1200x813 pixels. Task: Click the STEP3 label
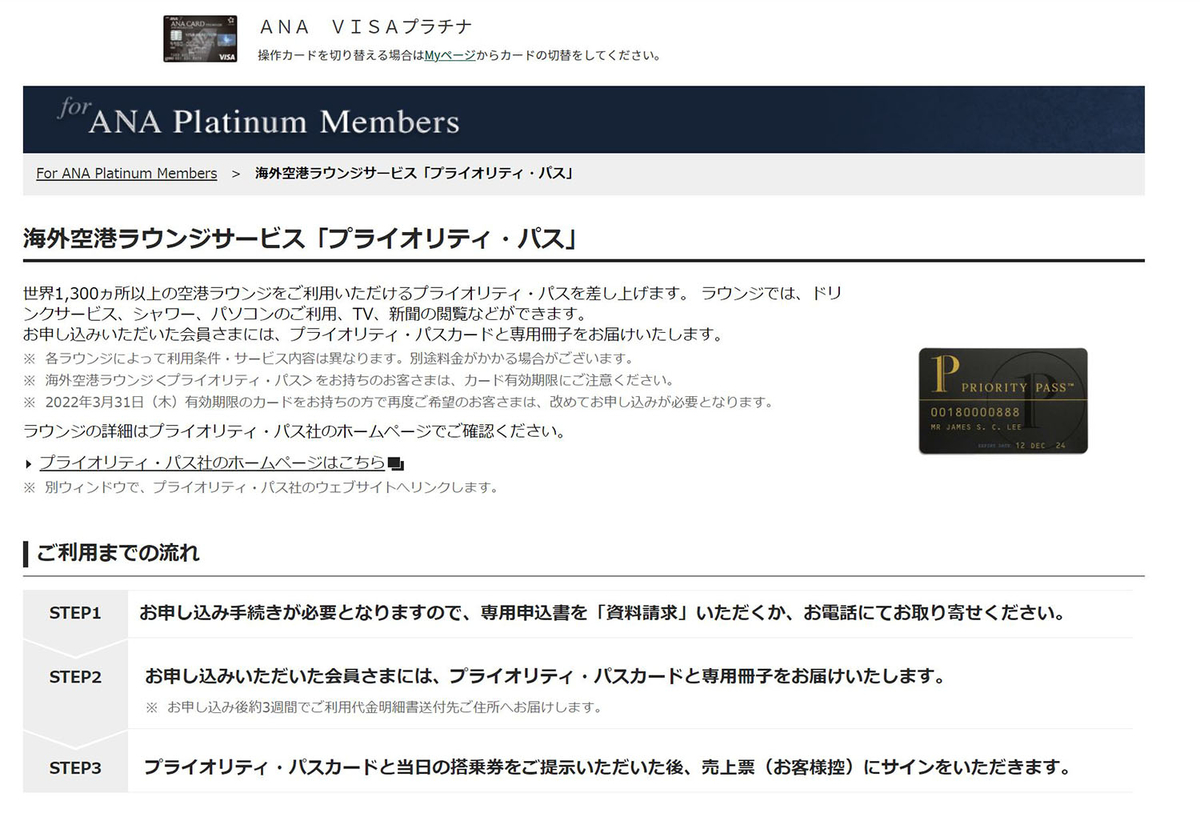point(76,769)
